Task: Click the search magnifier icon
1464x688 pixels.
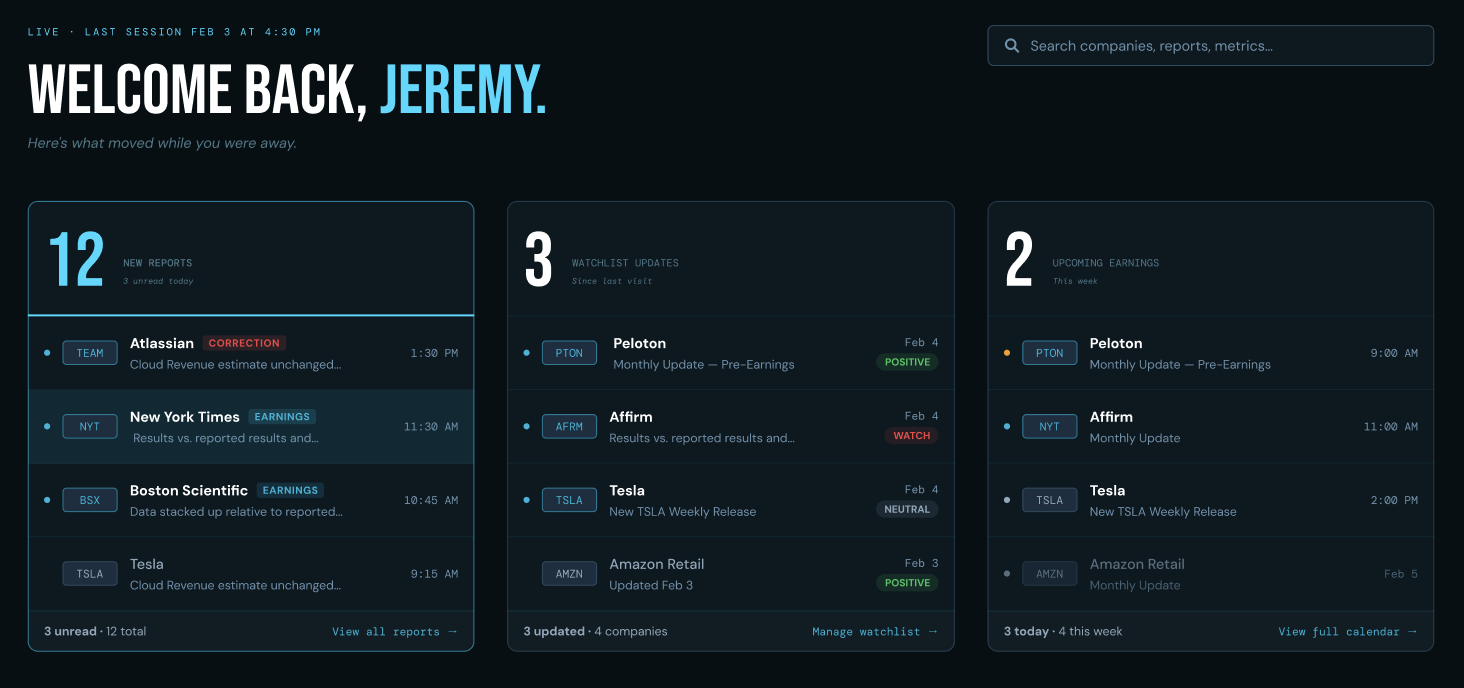Action: click(1012, 46)
